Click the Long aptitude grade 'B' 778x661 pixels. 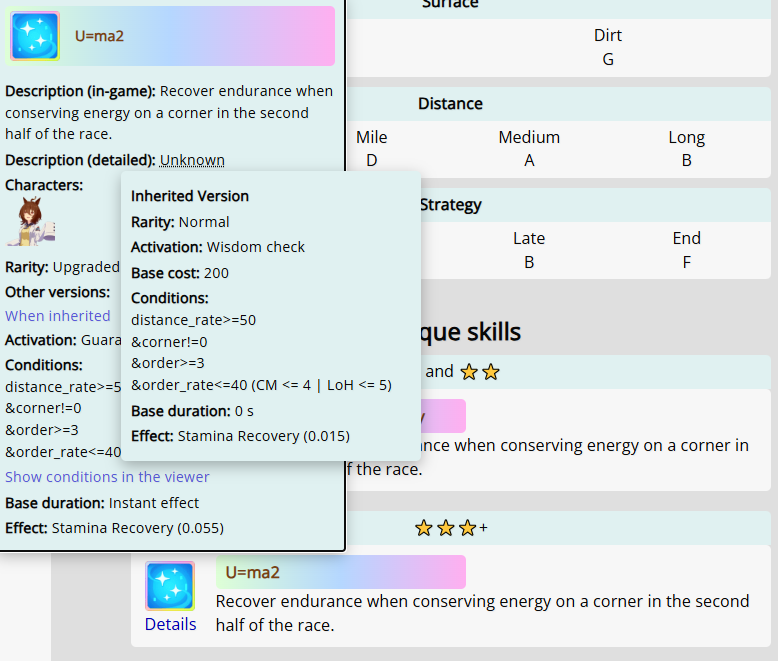[x=687, y=160]
